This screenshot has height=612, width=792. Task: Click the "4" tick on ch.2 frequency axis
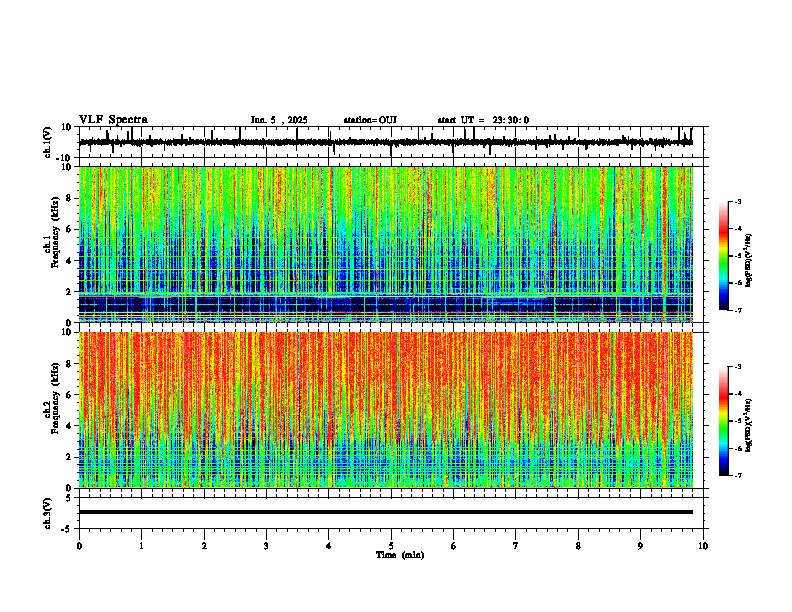[x=70, y=426]
